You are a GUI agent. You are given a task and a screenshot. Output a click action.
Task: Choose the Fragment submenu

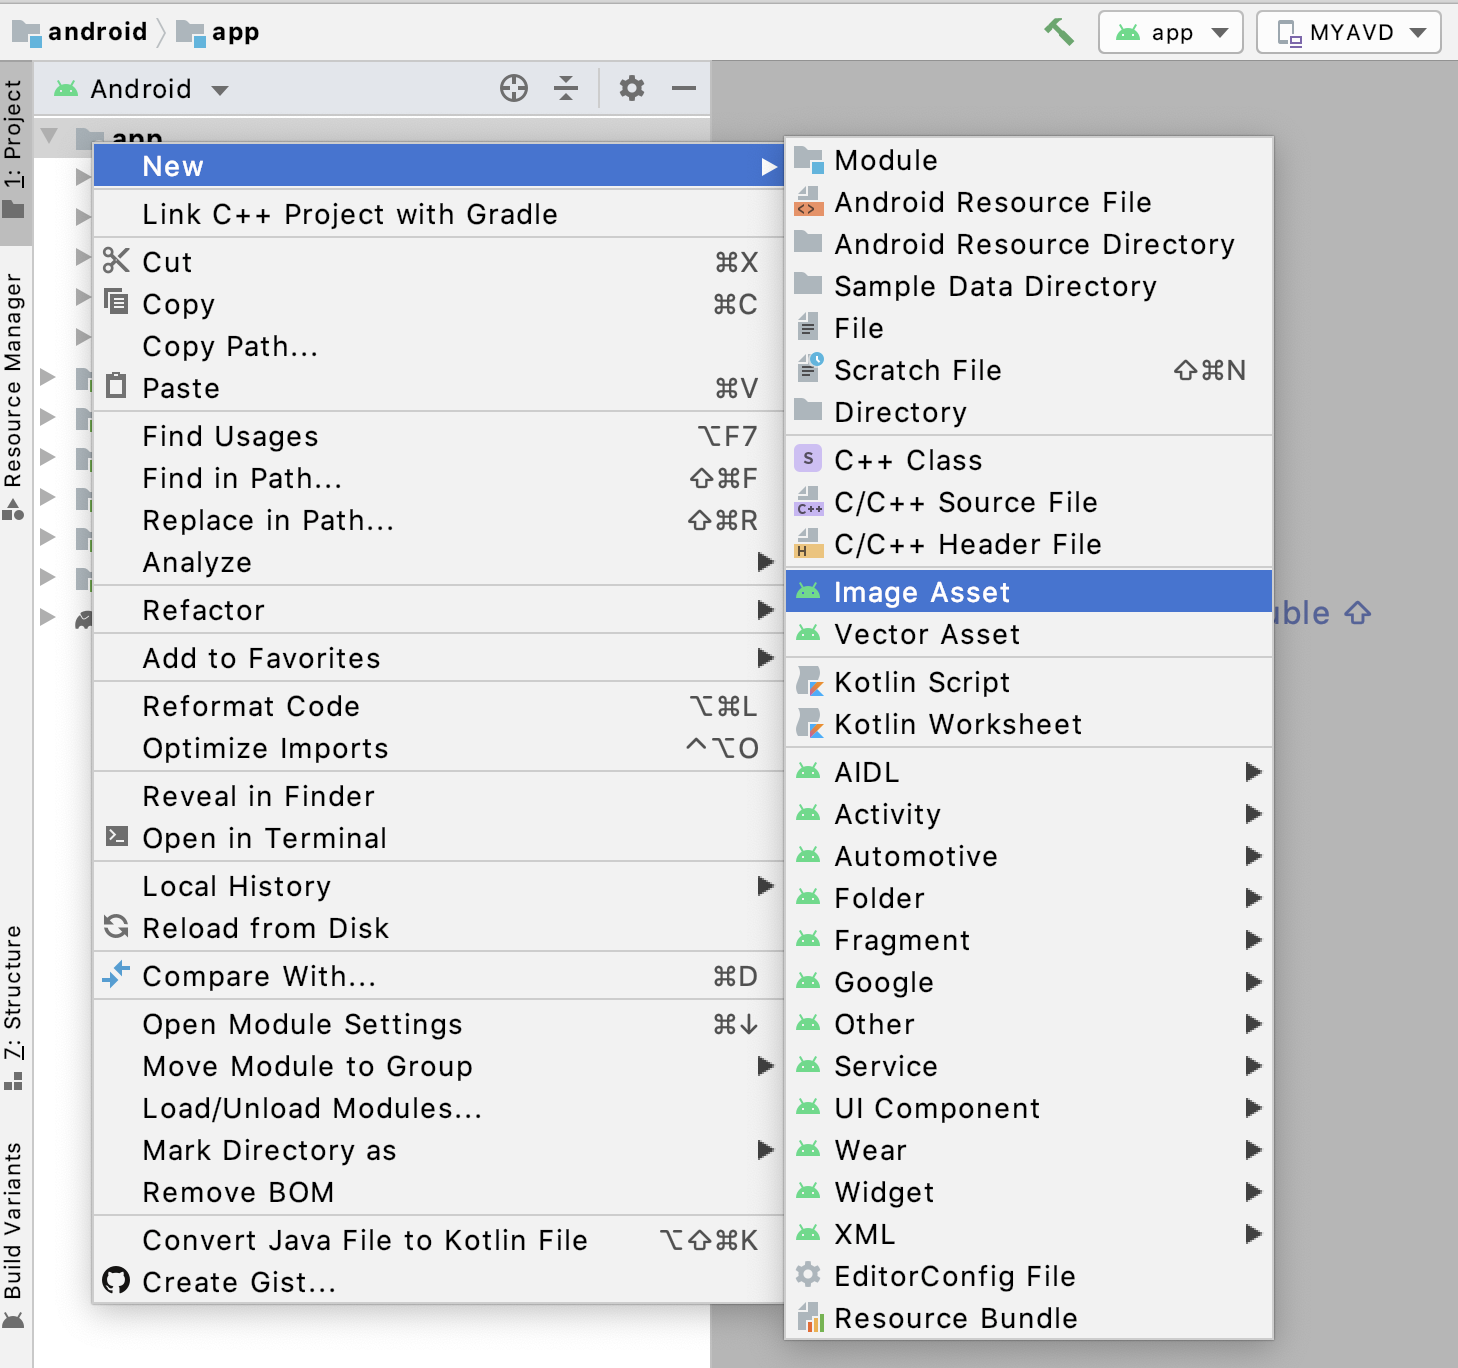1029,940
